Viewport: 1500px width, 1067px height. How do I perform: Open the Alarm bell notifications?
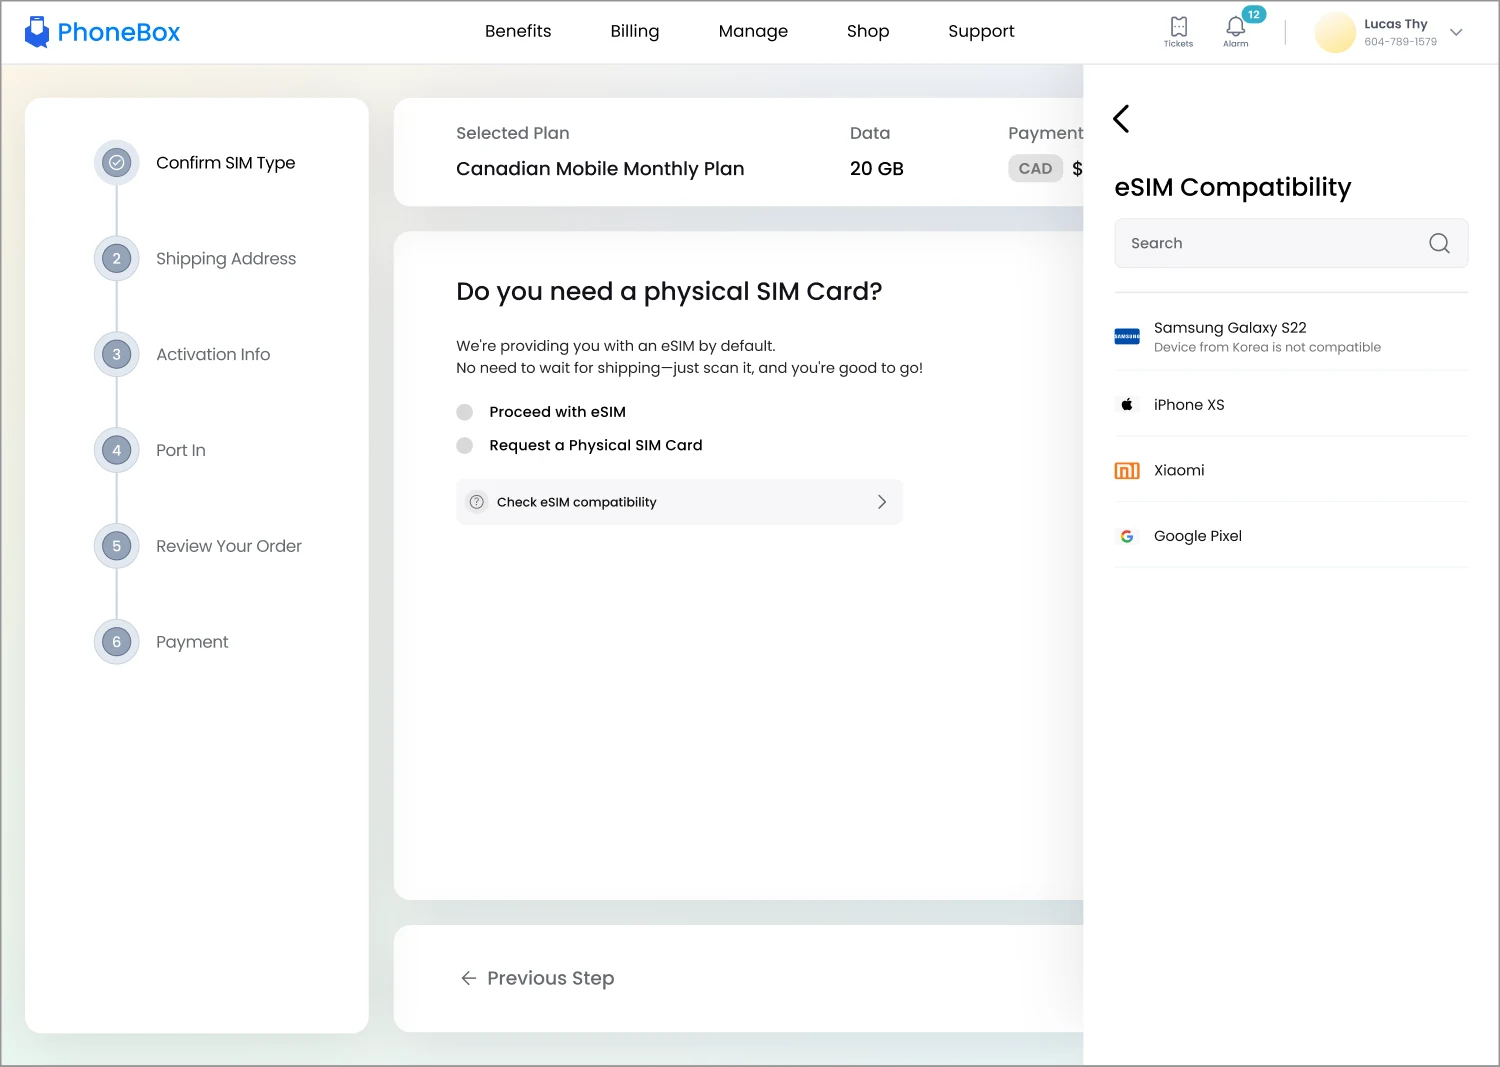tap(1236, 32)
